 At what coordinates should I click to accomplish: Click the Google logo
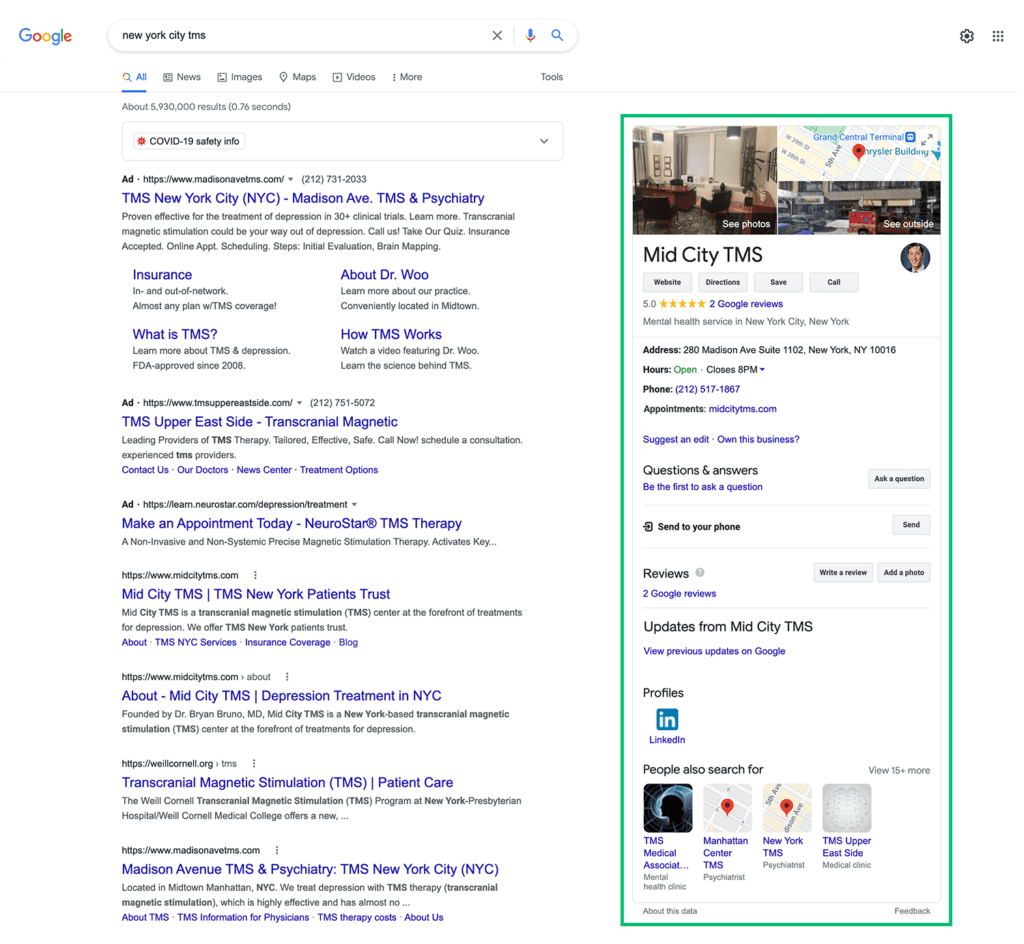(x=45, y=35)
